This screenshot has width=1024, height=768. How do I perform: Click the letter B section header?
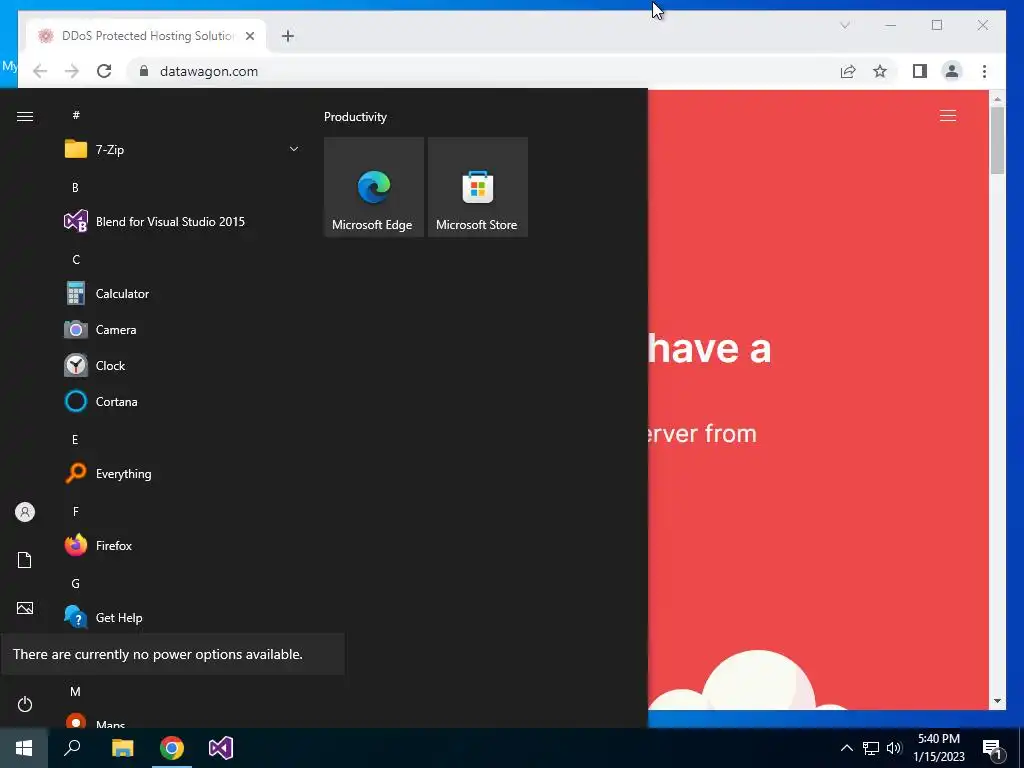pos(75,187)
